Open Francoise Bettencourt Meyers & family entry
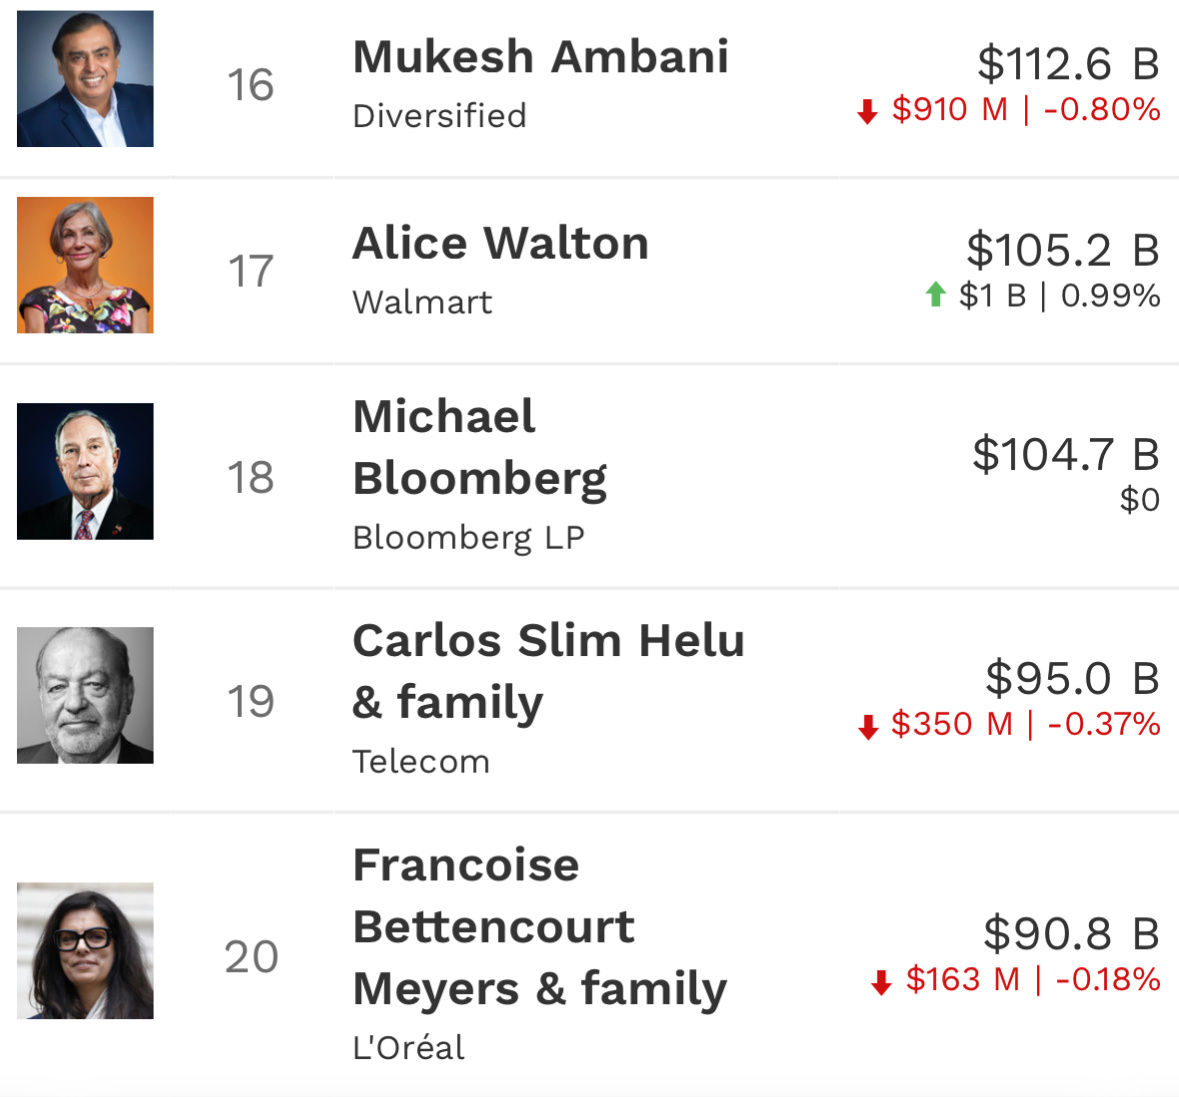 pos(540,926)
